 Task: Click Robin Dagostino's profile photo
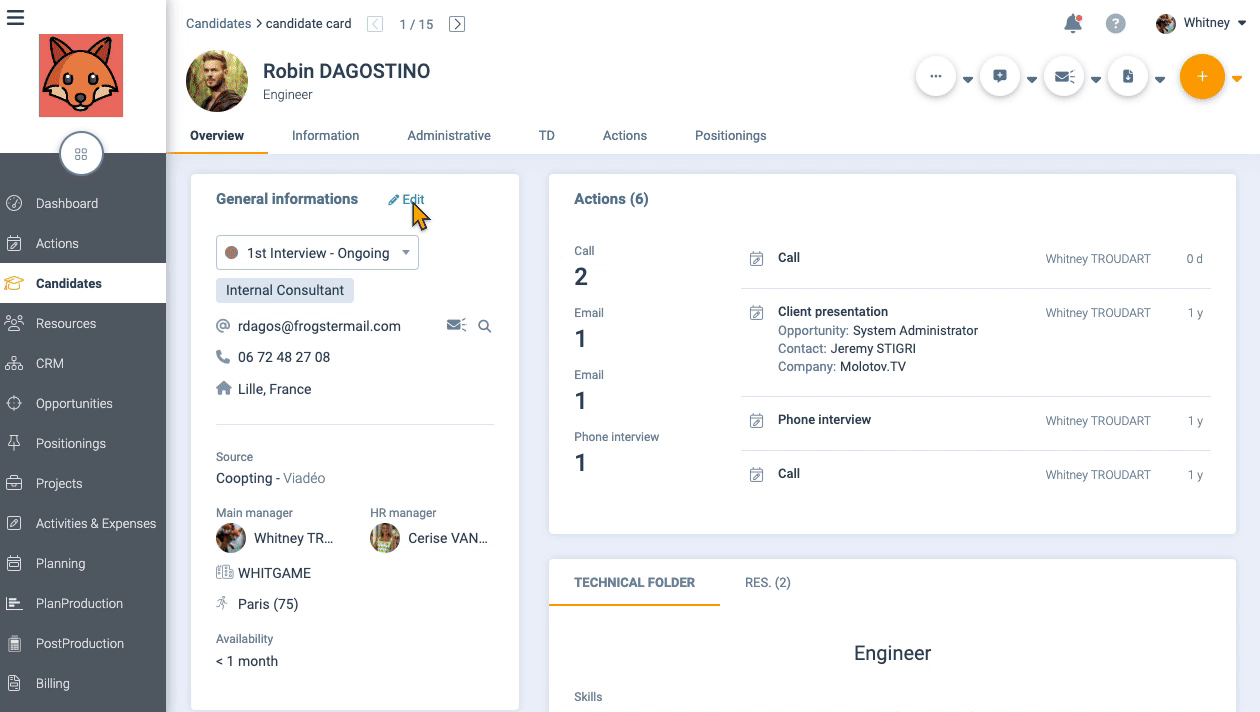click(217, 81)
